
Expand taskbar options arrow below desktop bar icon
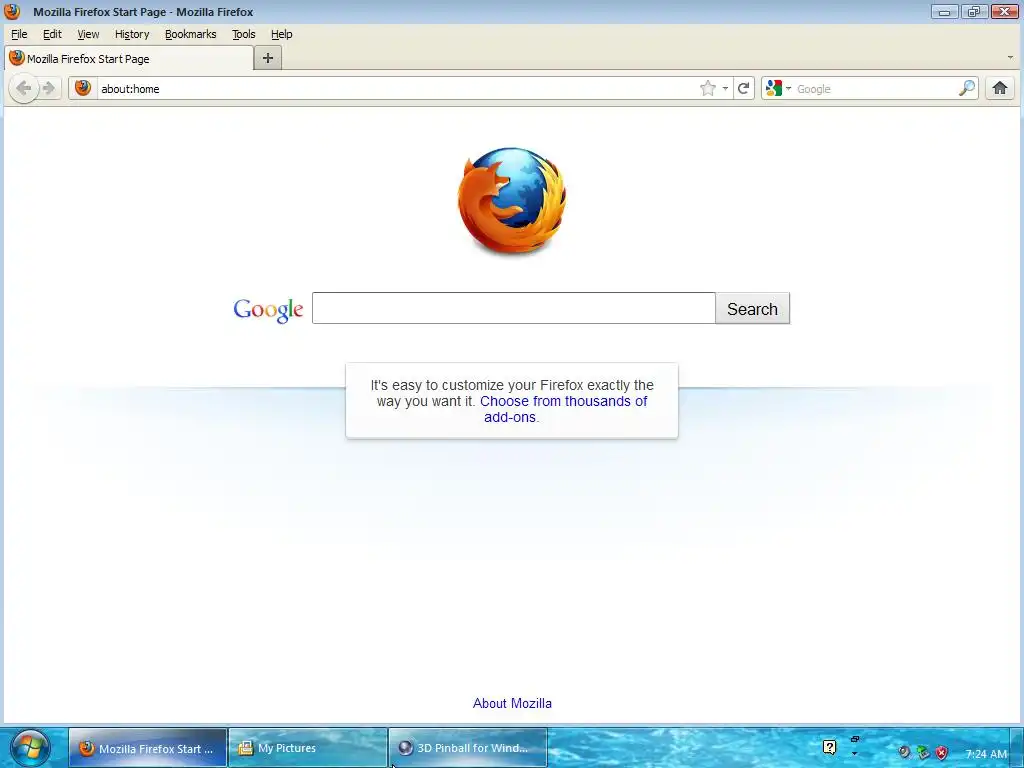coord(854,754)
